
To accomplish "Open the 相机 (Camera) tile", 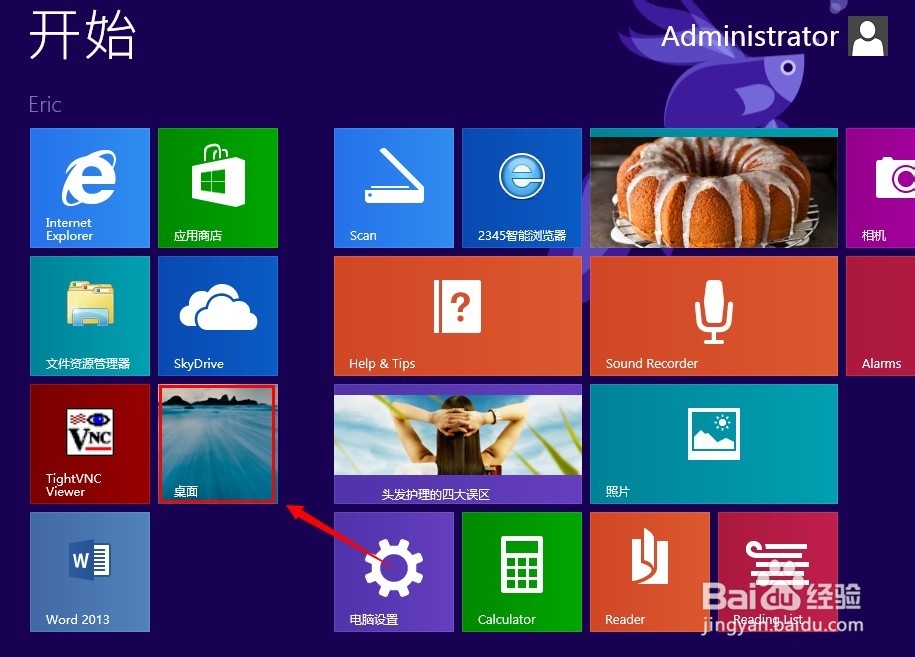I will click(x=885, y=187).
